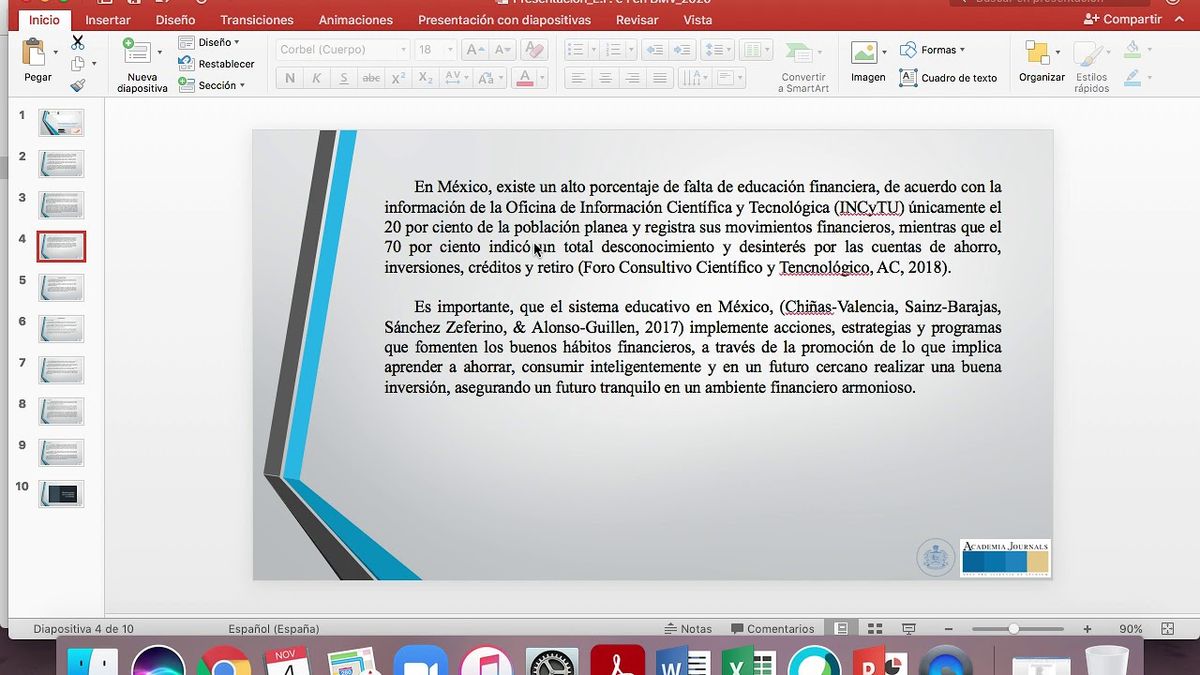This screenshot has height=675, width=1200.
Task: Clear formatting with the eraser A icon
Action: coord(534,50)
